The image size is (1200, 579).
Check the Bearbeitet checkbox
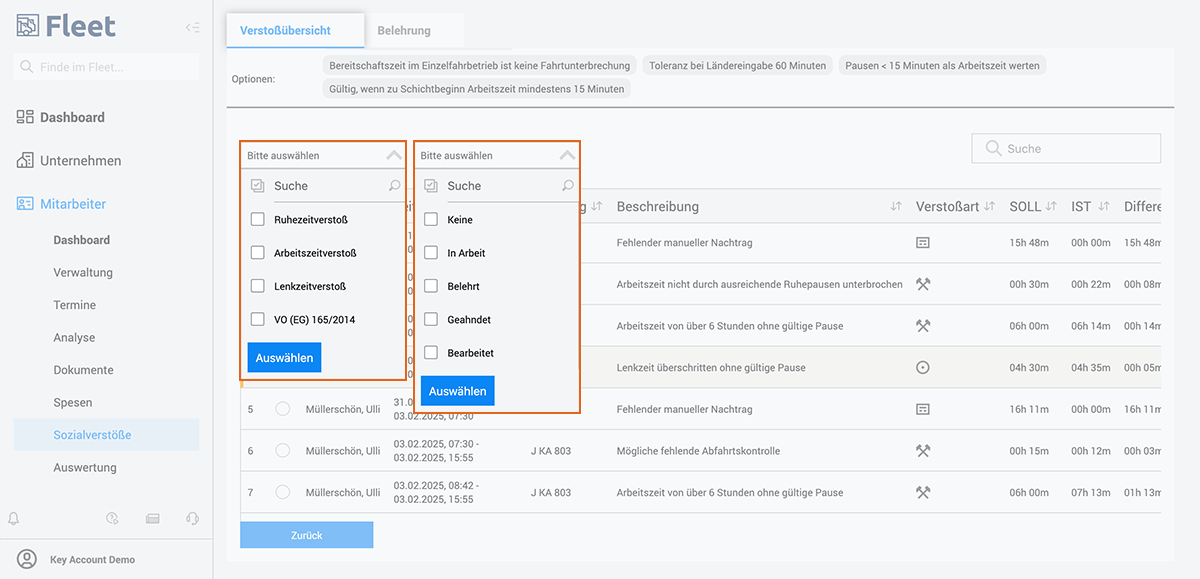coord(431,353)
